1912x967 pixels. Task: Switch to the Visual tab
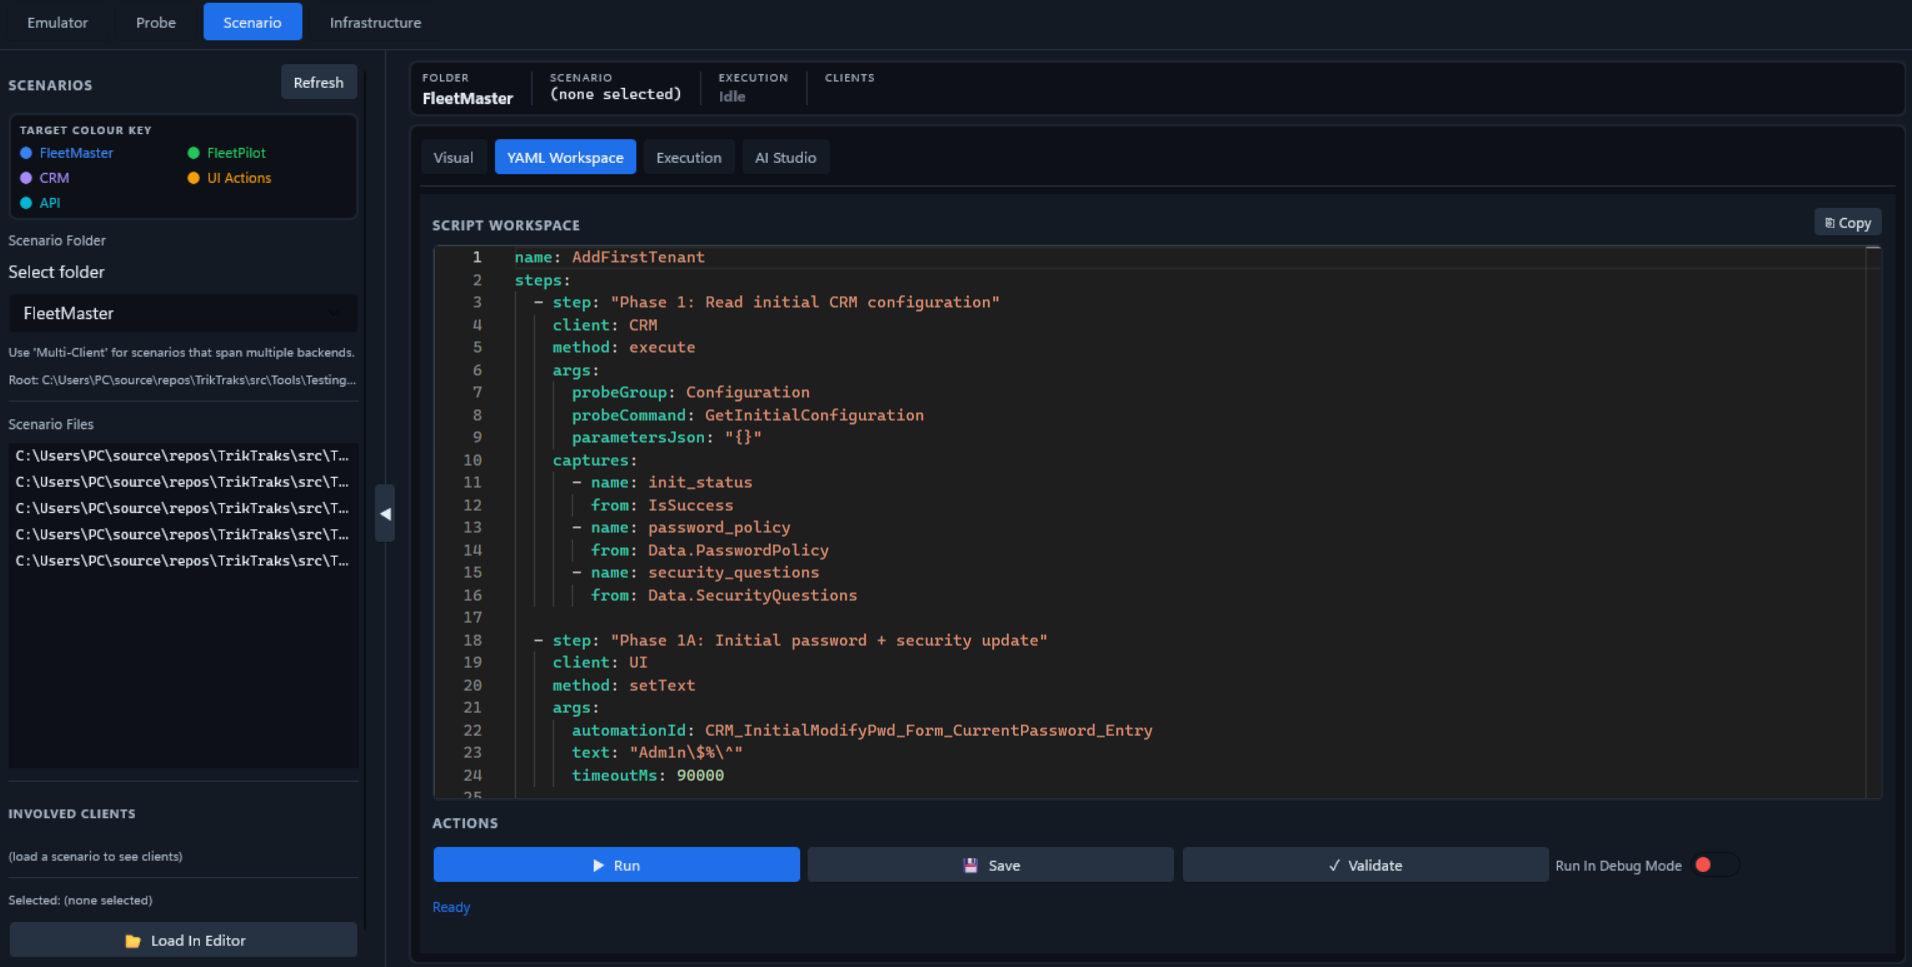tap(453, 157)
